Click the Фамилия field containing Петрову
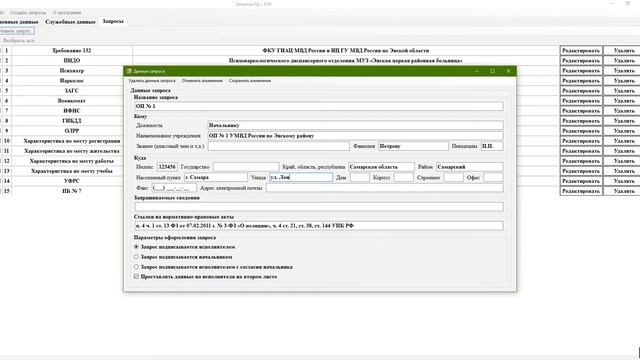 point(413,146)
